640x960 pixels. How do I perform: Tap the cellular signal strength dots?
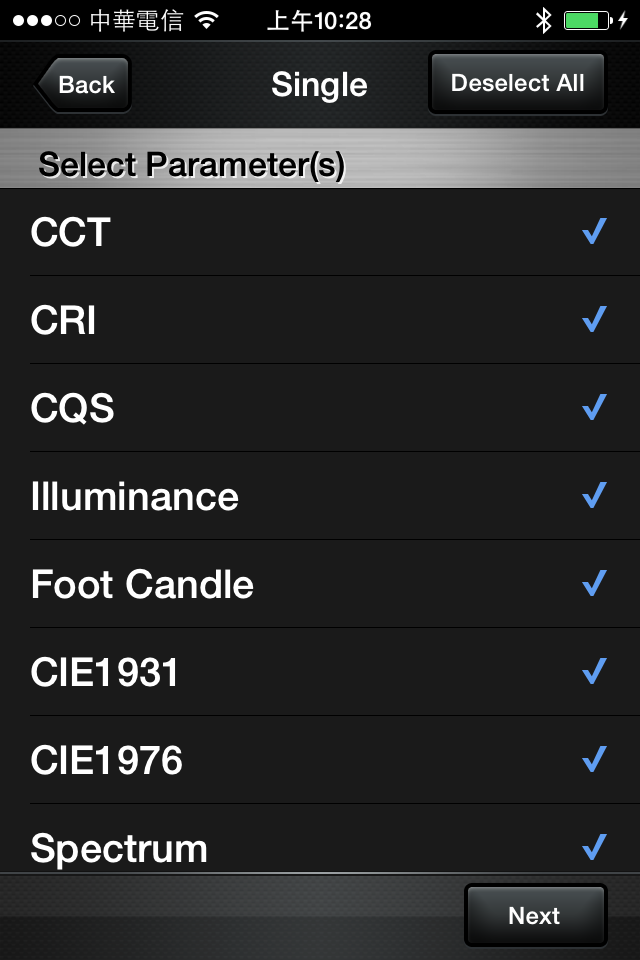coord(47,20)
